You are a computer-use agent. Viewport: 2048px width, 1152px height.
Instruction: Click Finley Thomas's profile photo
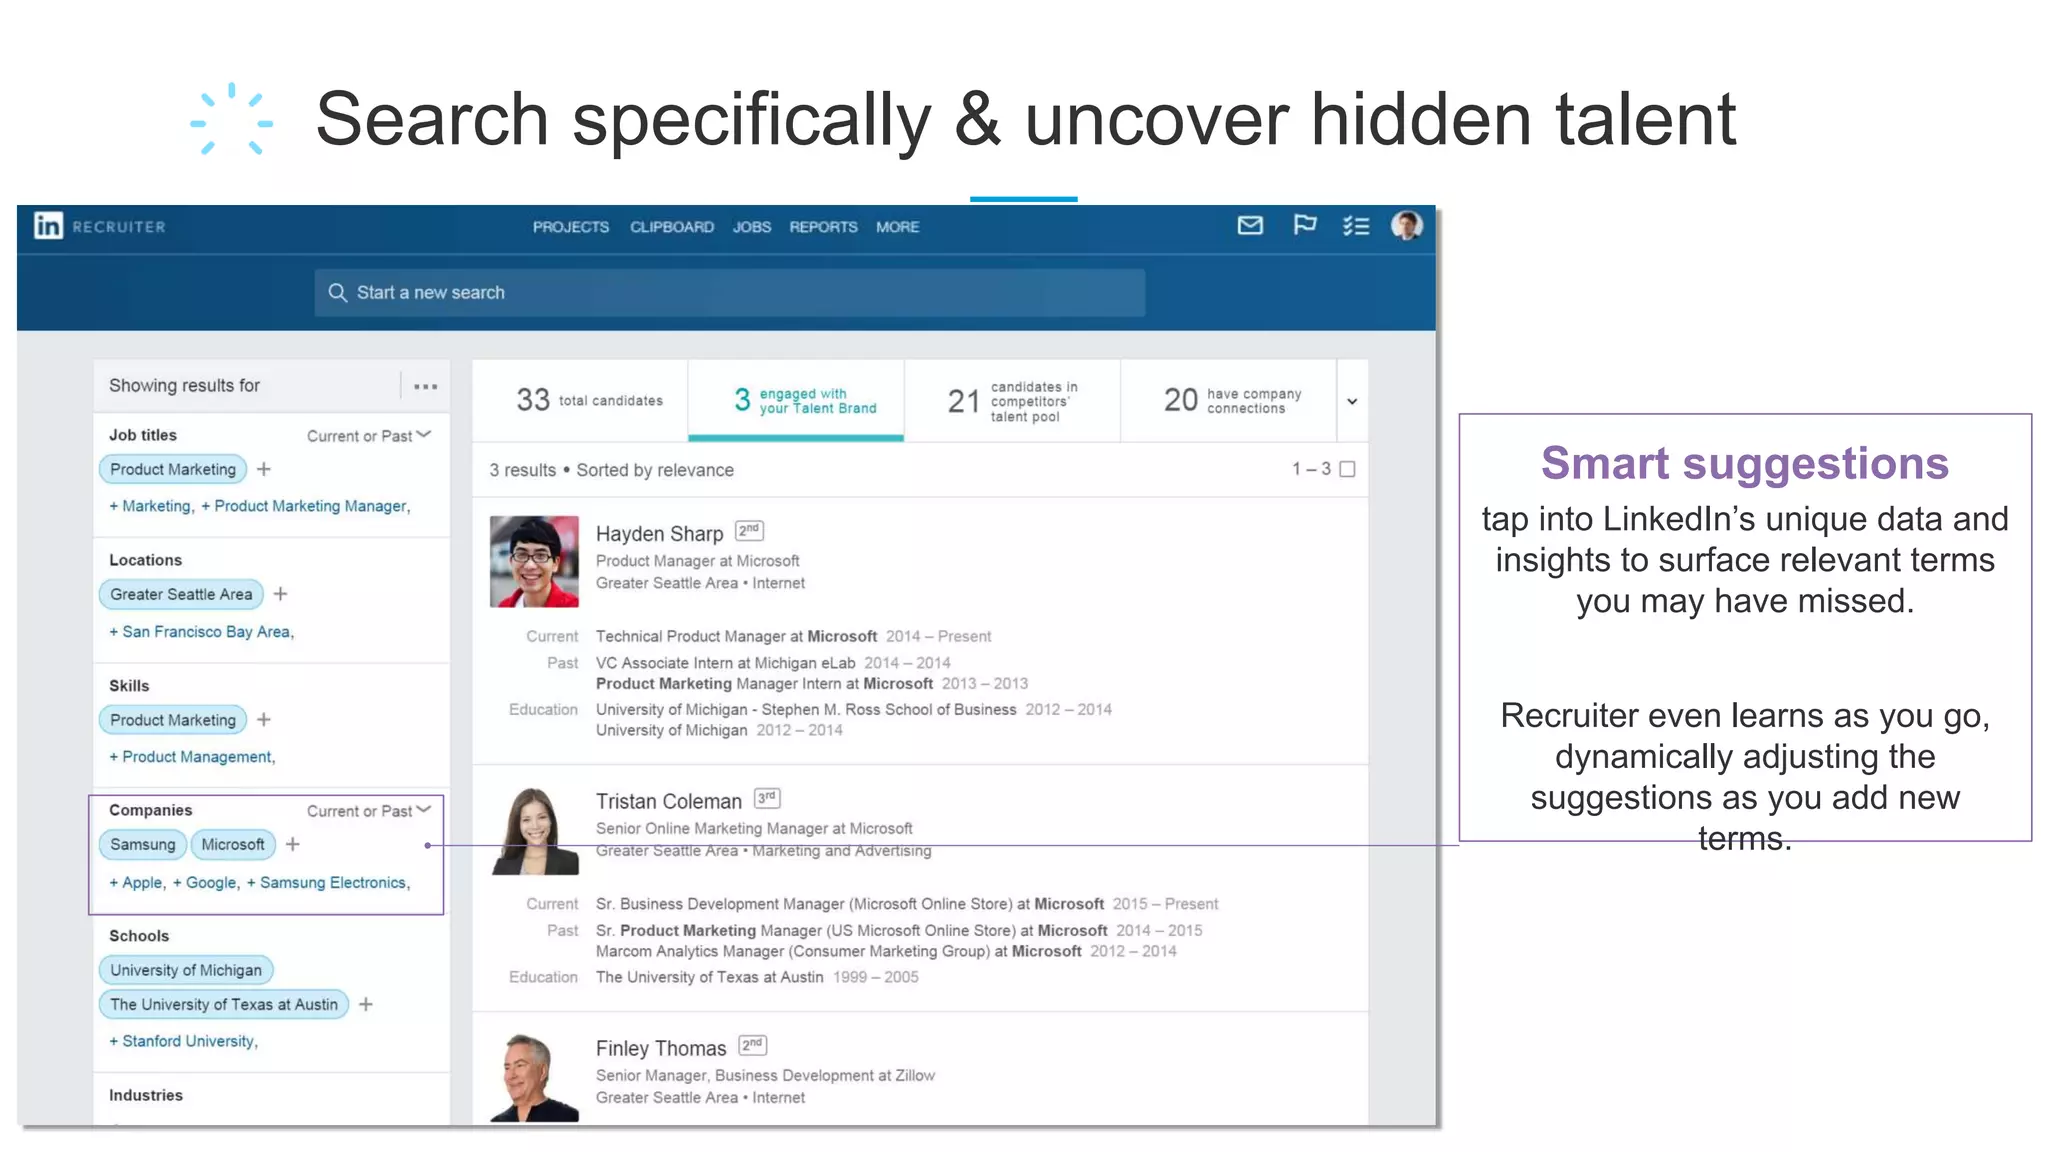click(x=534, y=1077)
